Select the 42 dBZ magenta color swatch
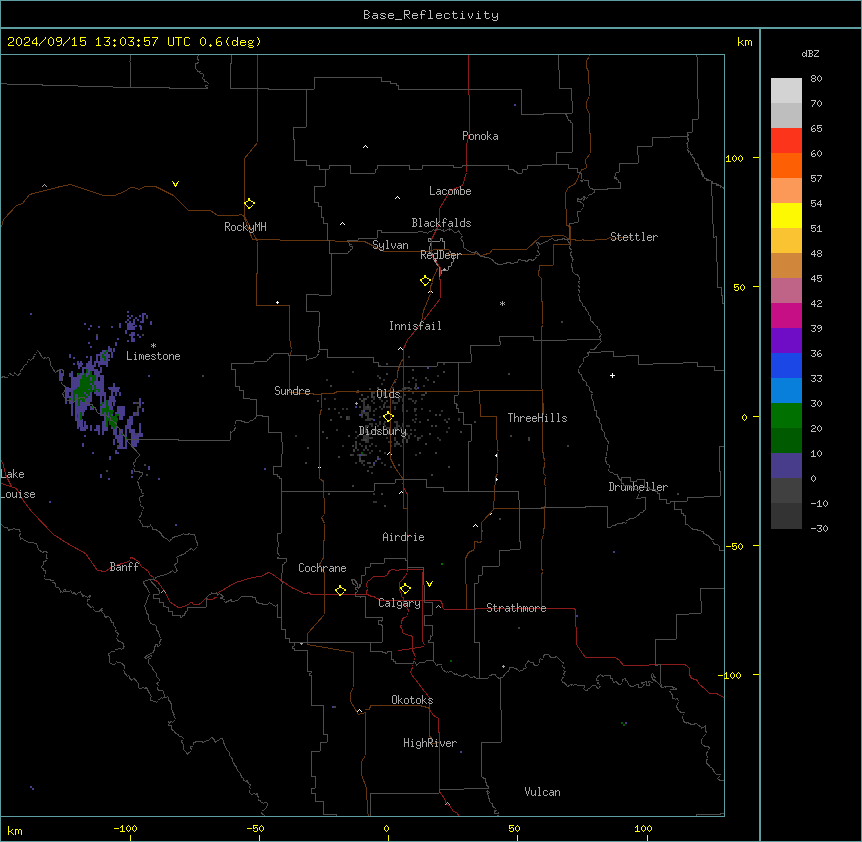The image size is (862, 842). [786, 315]
